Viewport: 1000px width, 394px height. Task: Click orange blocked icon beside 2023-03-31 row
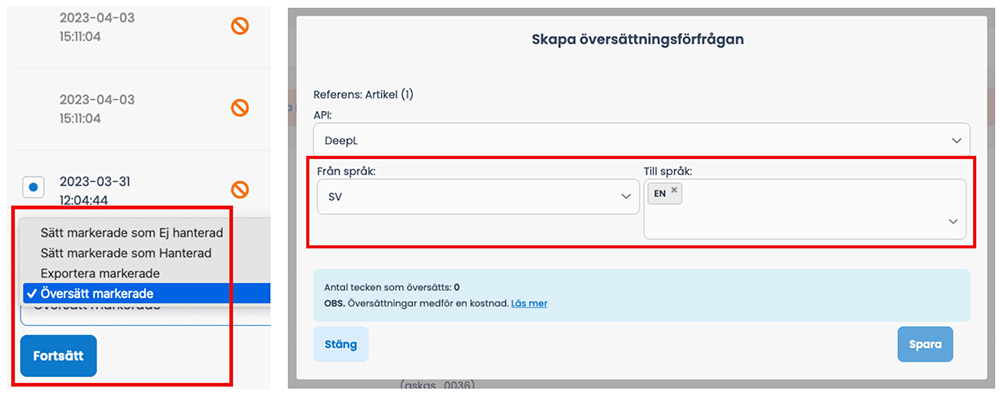coord(240,189)
